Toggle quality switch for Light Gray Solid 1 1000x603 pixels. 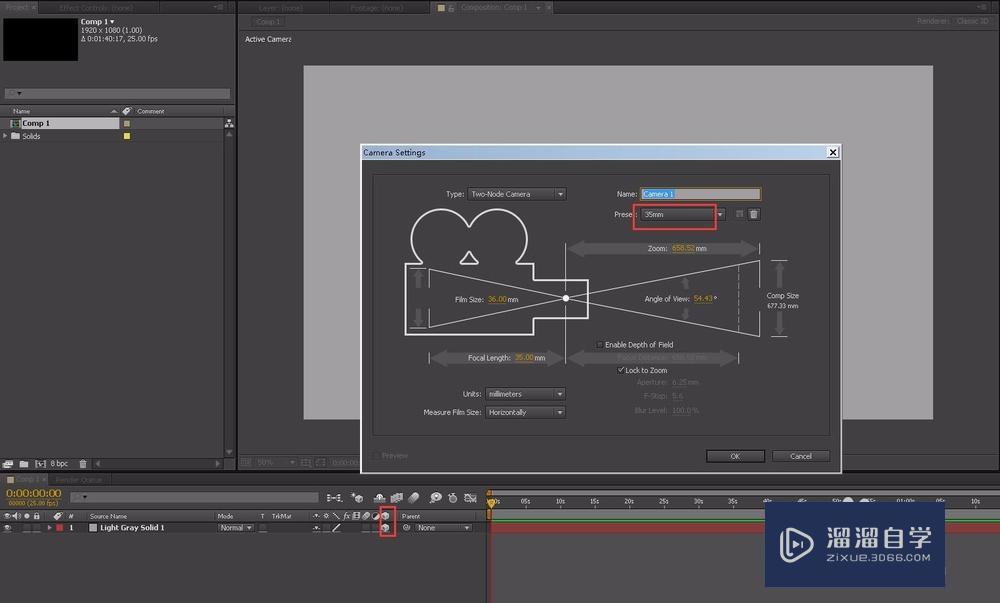(336, 528)
